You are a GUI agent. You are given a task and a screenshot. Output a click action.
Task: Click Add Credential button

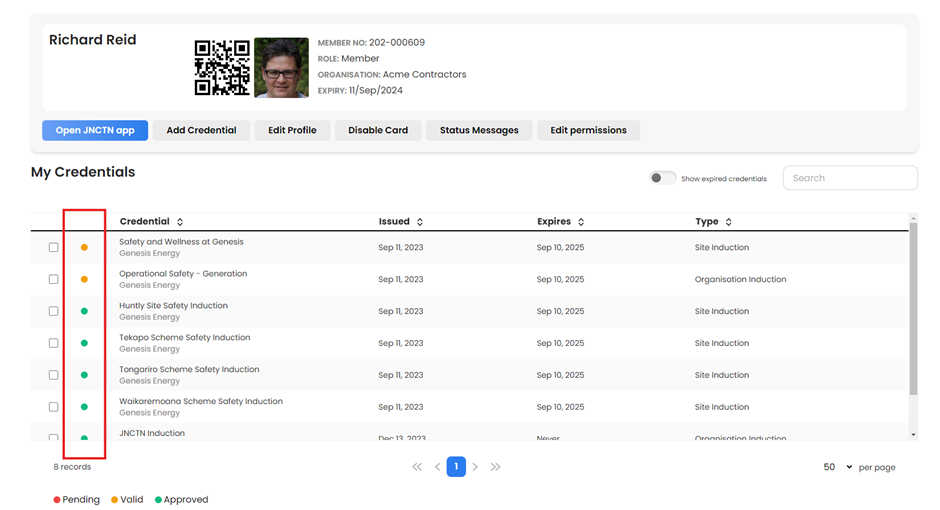201,130
